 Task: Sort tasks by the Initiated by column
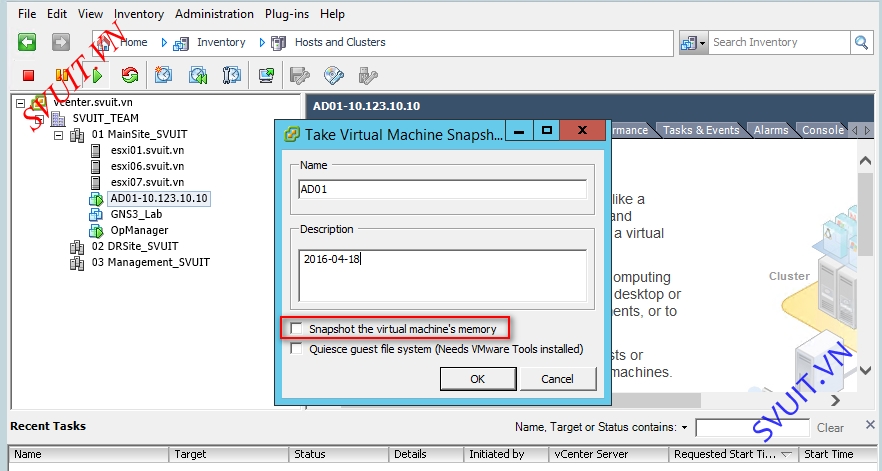506,455
